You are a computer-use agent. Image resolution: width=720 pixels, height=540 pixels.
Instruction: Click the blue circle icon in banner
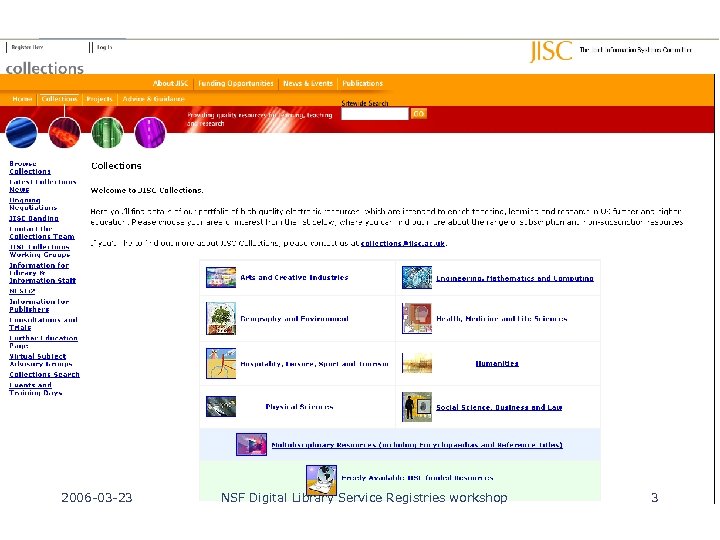[22, 132]
